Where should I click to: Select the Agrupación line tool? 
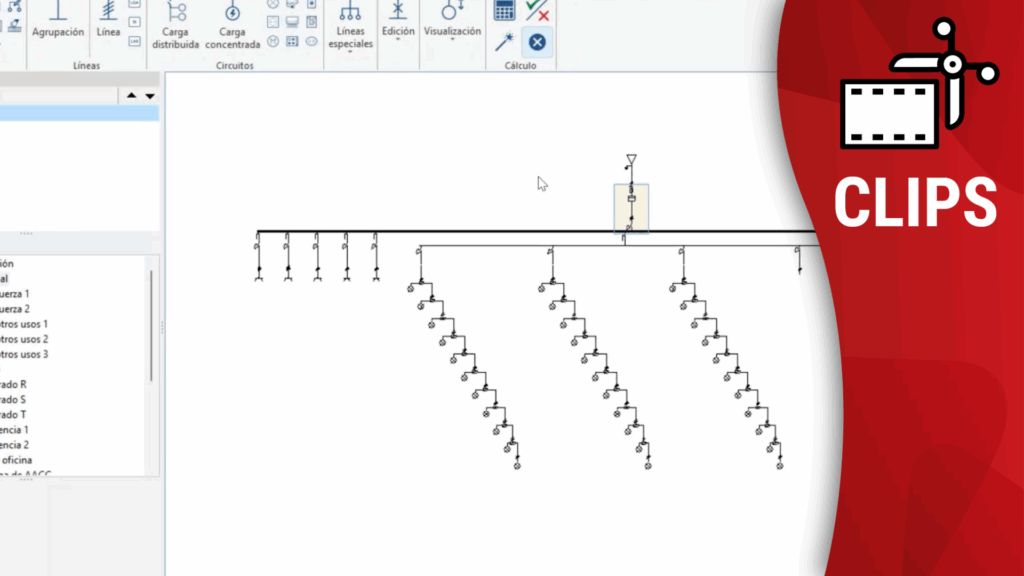click(58, 20)
